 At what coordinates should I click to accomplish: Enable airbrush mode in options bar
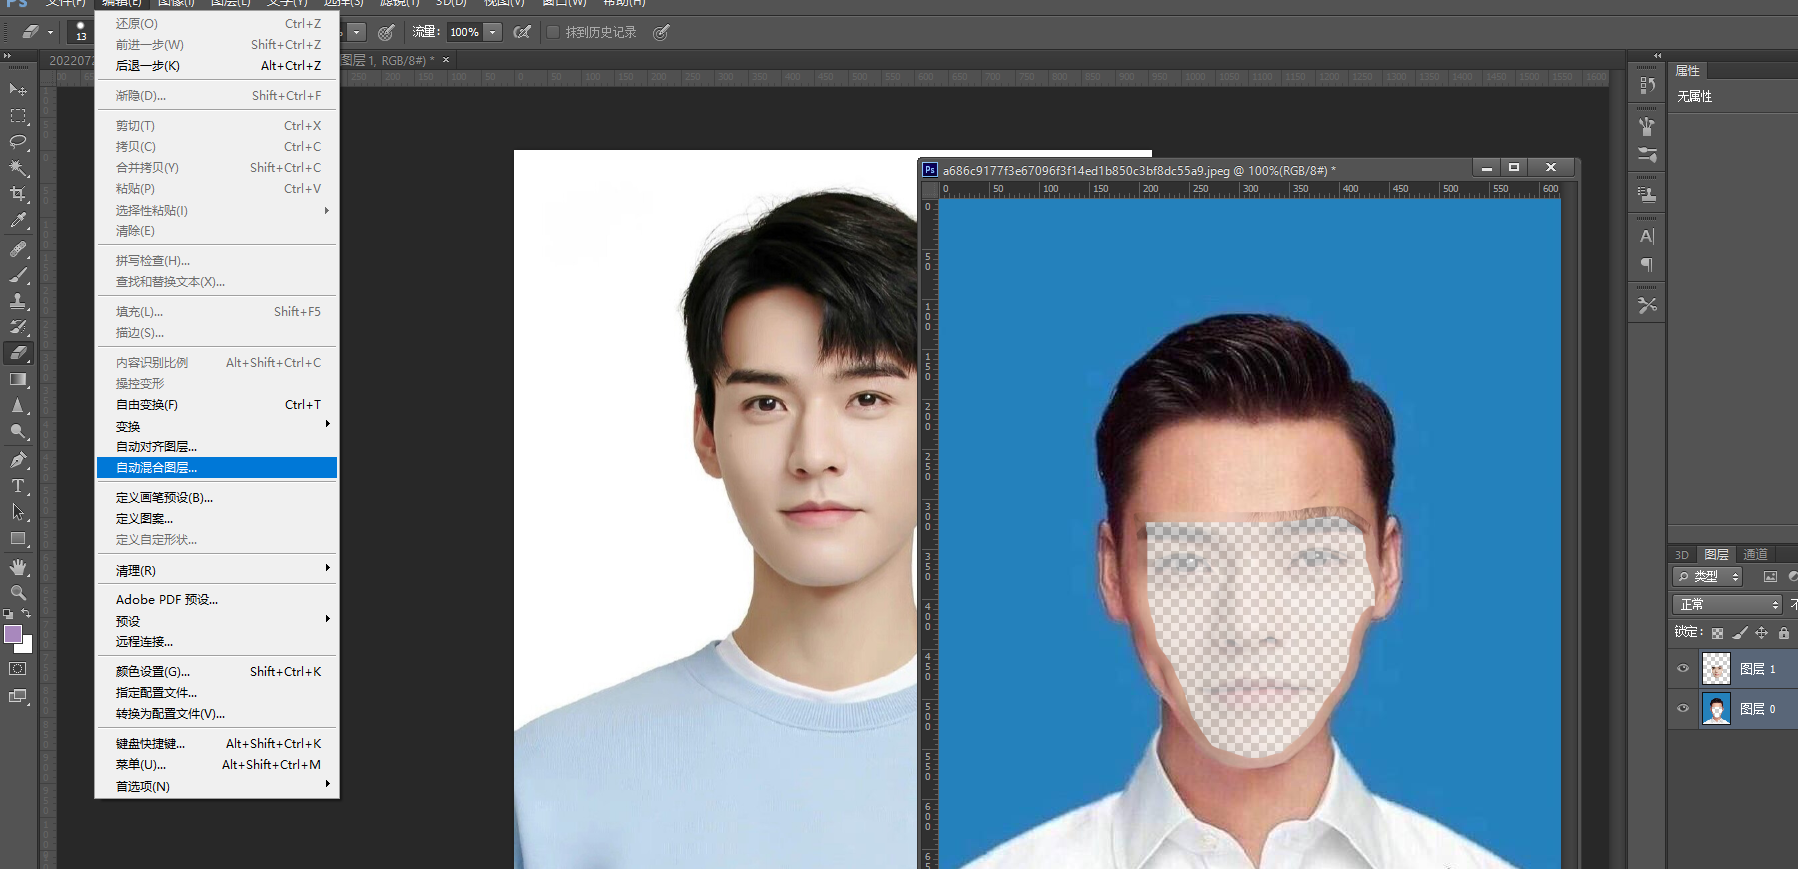click(x=522, y=32)
